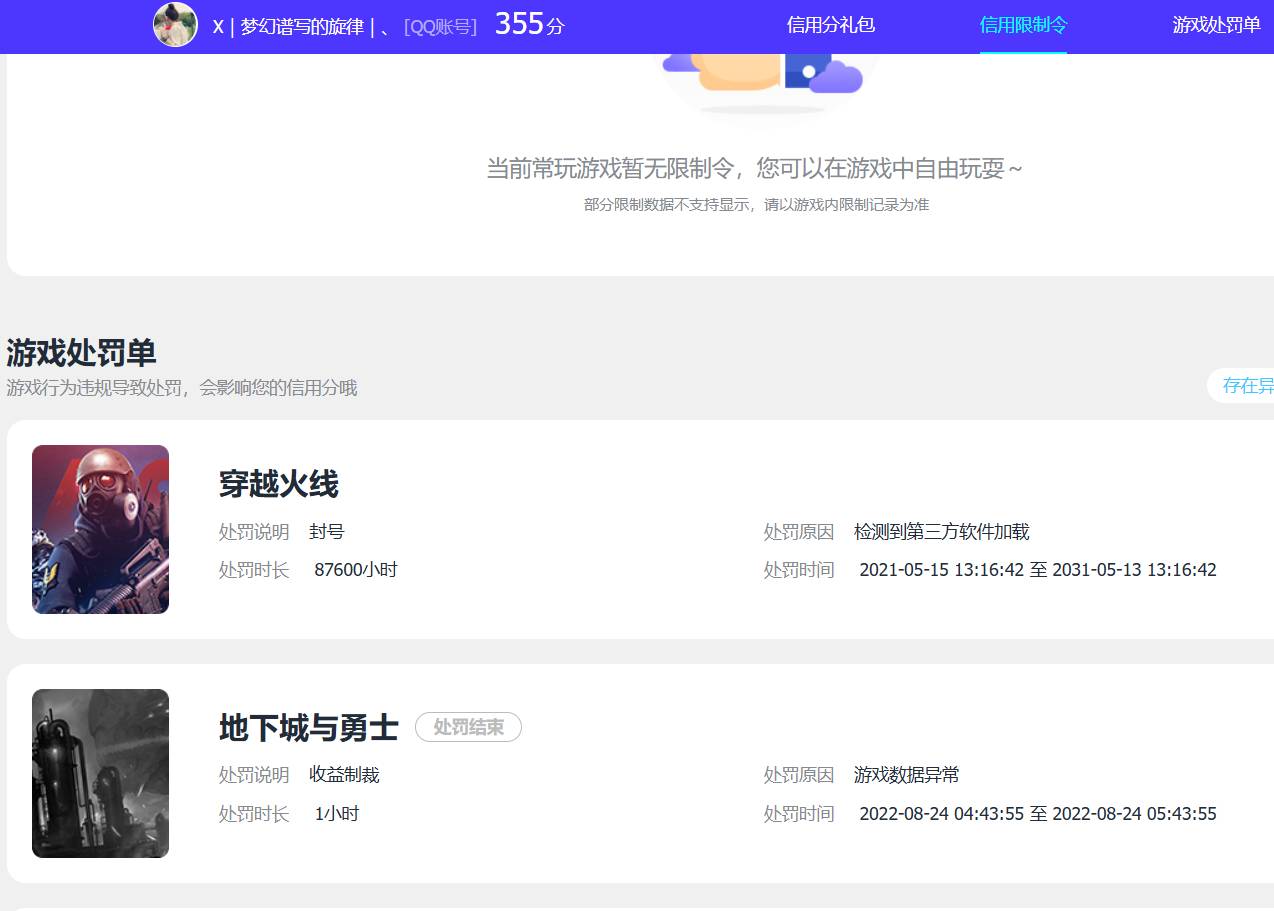Screen dimensions: 1274x911
Task: Click the QQ账号 account type label
Action: [x=440, y=26]
